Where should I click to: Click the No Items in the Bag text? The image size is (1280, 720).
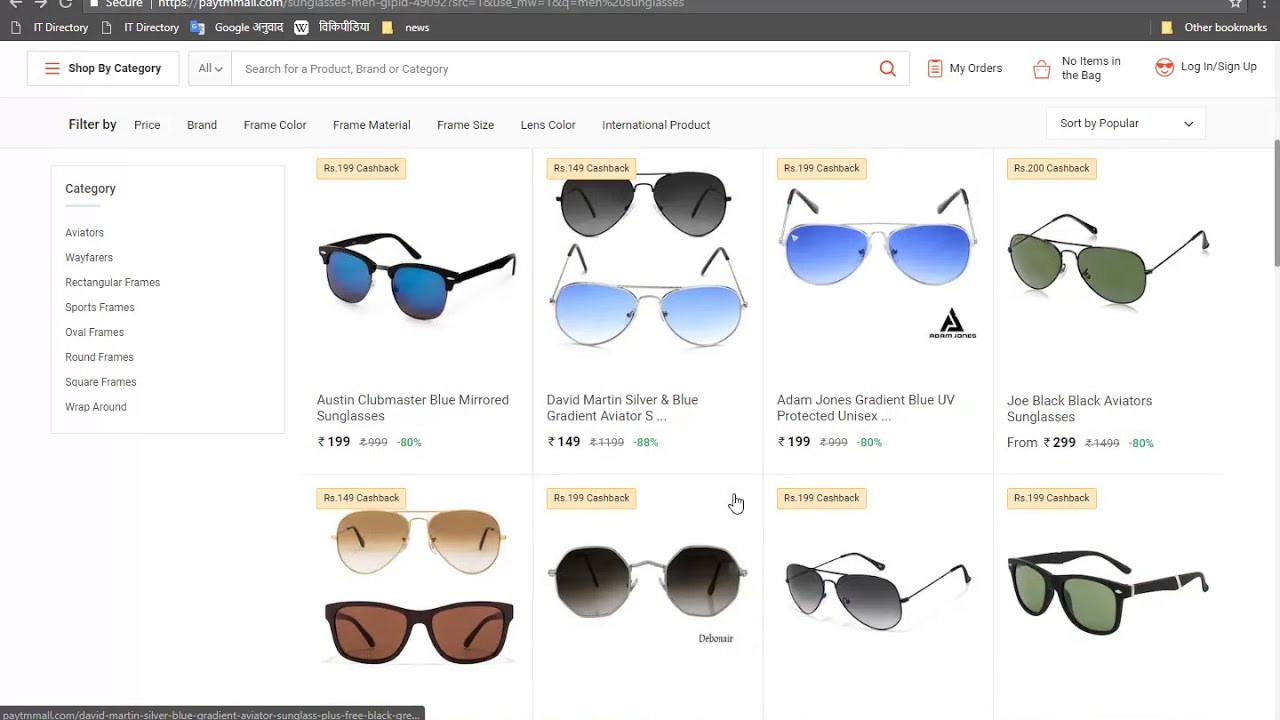tap(1091, 68)
